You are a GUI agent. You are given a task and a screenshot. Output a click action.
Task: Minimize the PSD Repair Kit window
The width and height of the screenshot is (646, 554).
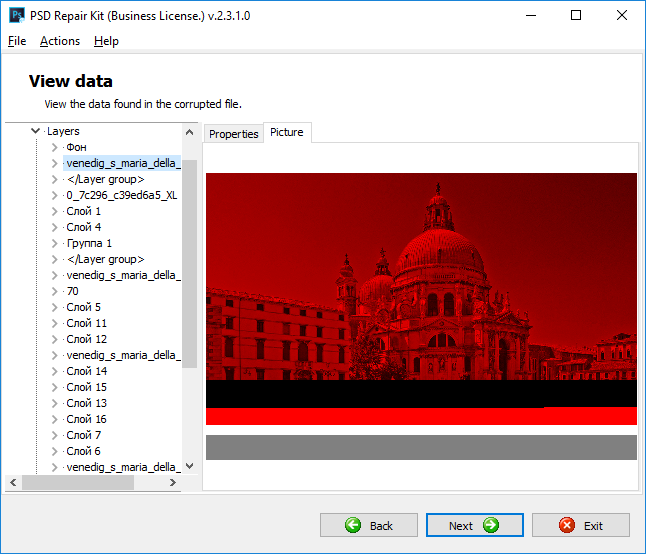coord(531,16)
